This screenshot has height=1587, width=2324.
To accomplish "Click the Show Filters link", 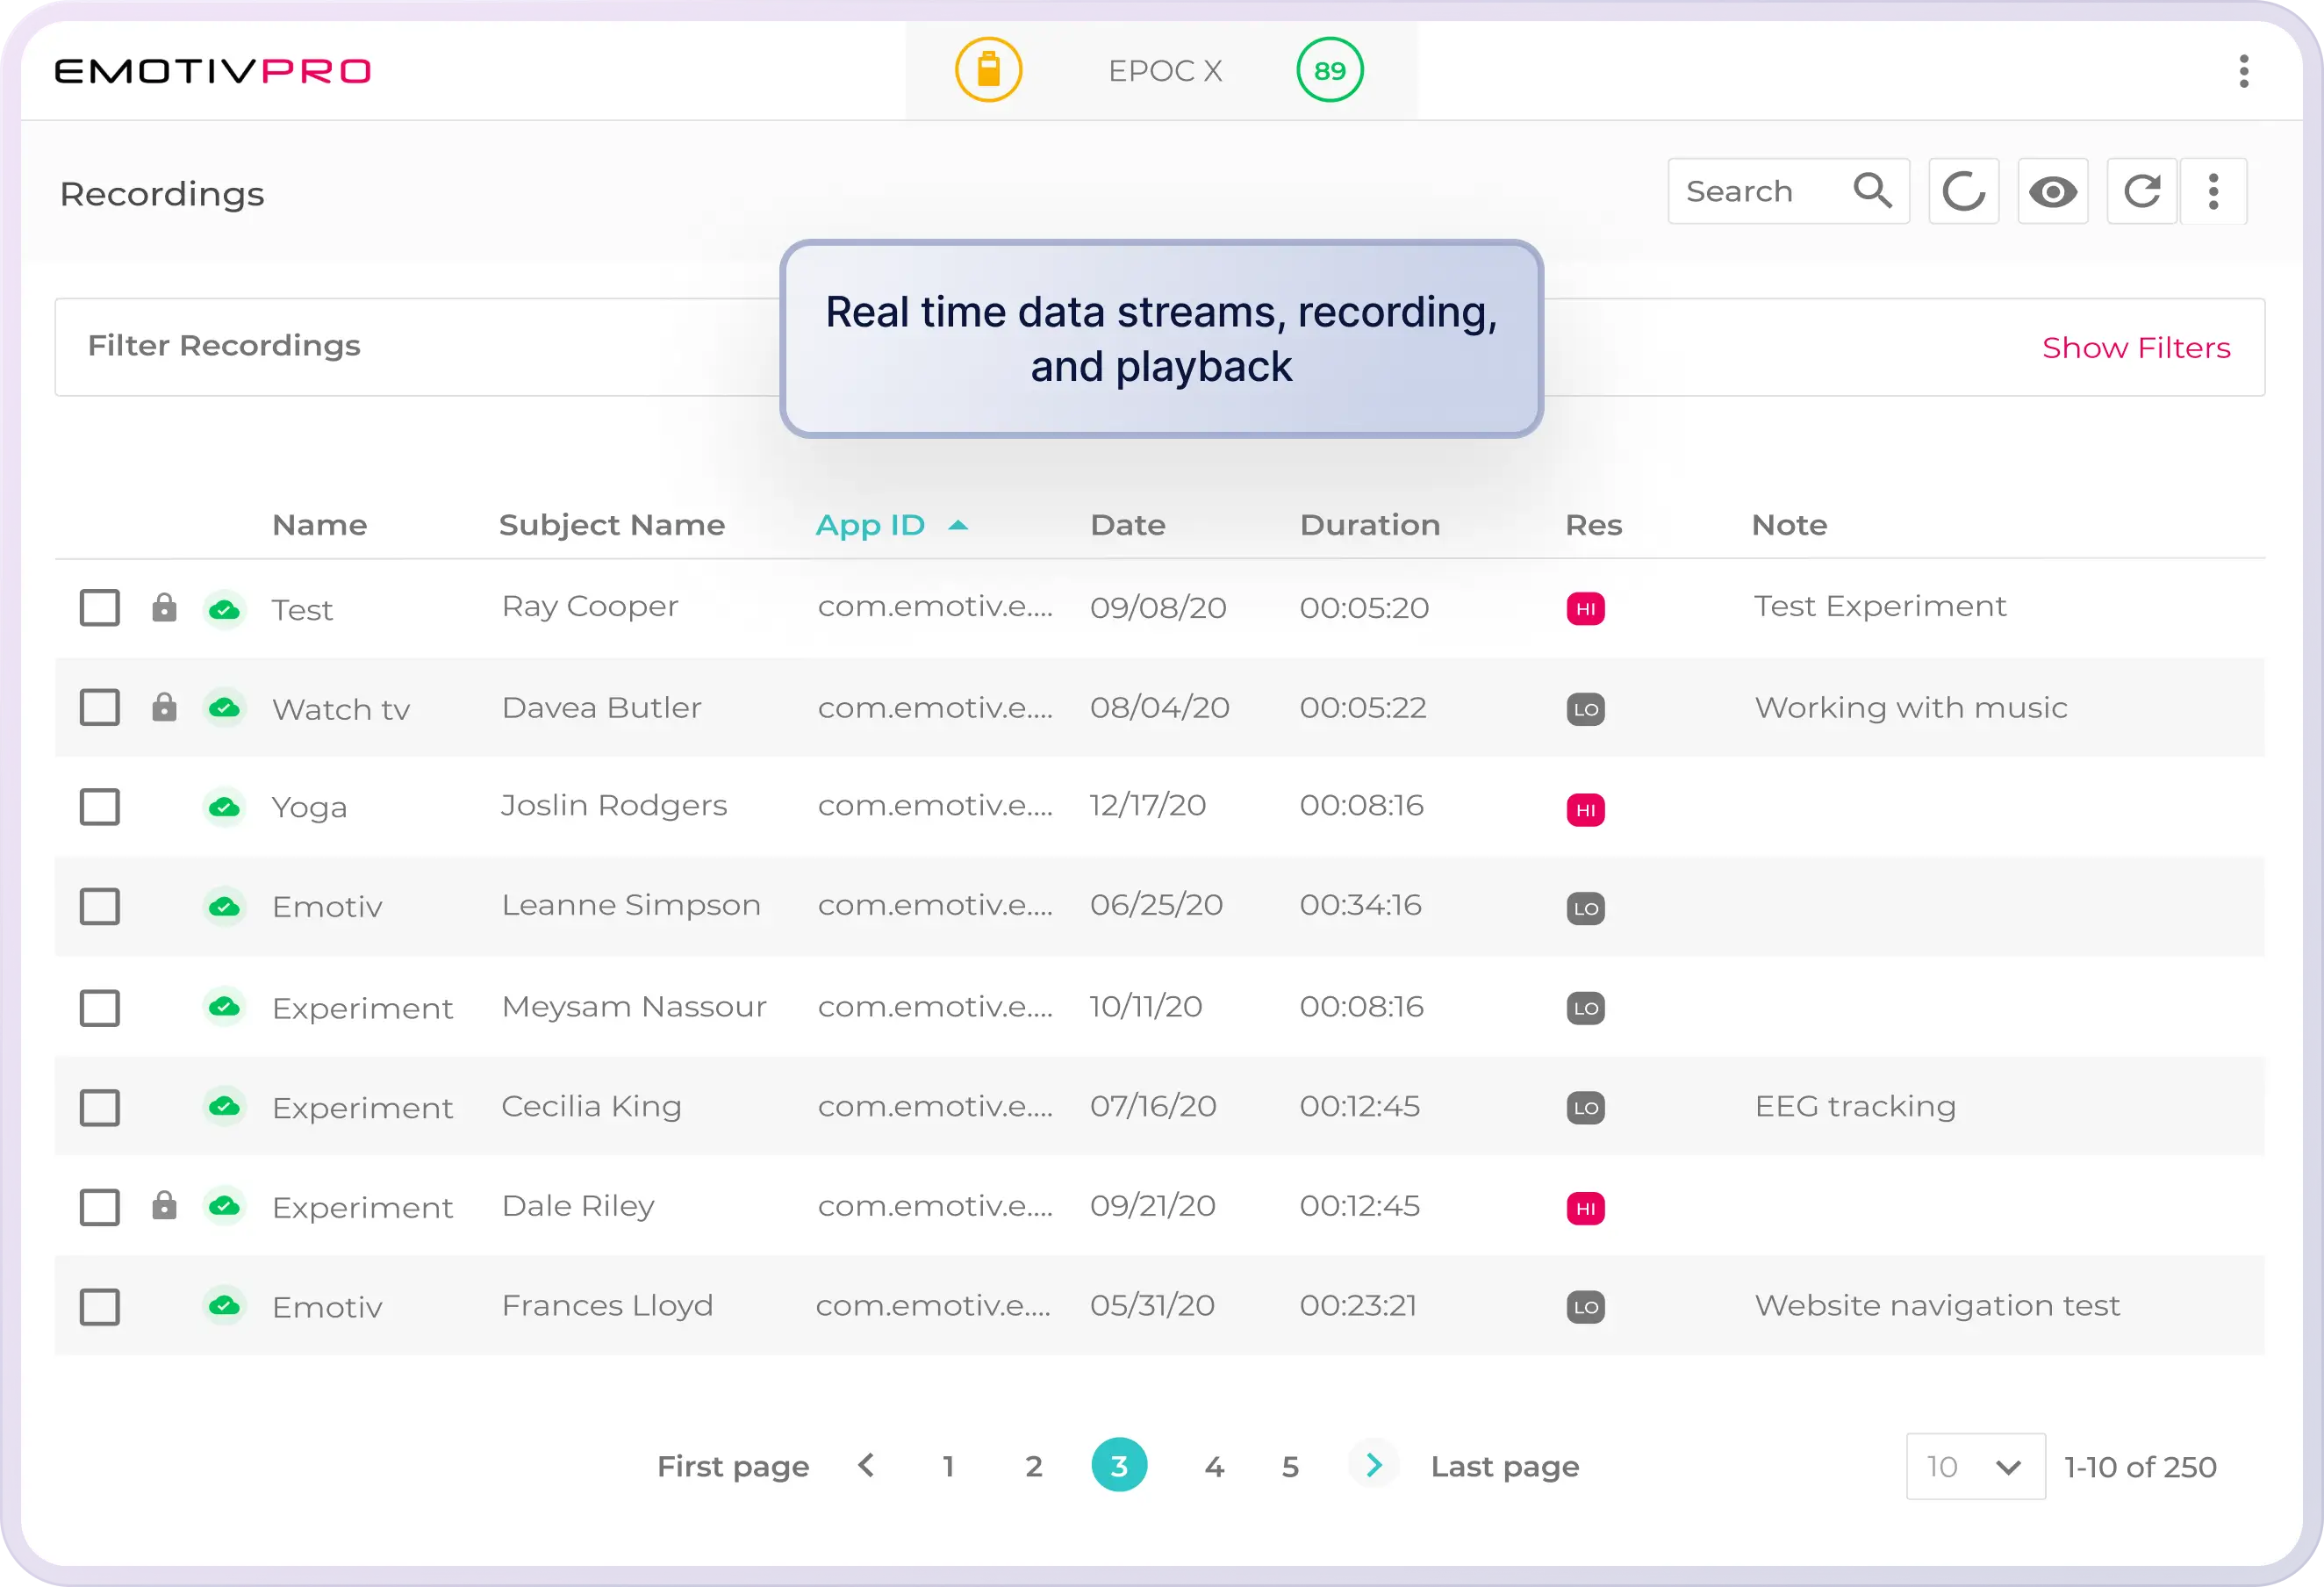I will [x=2136, y=348].
